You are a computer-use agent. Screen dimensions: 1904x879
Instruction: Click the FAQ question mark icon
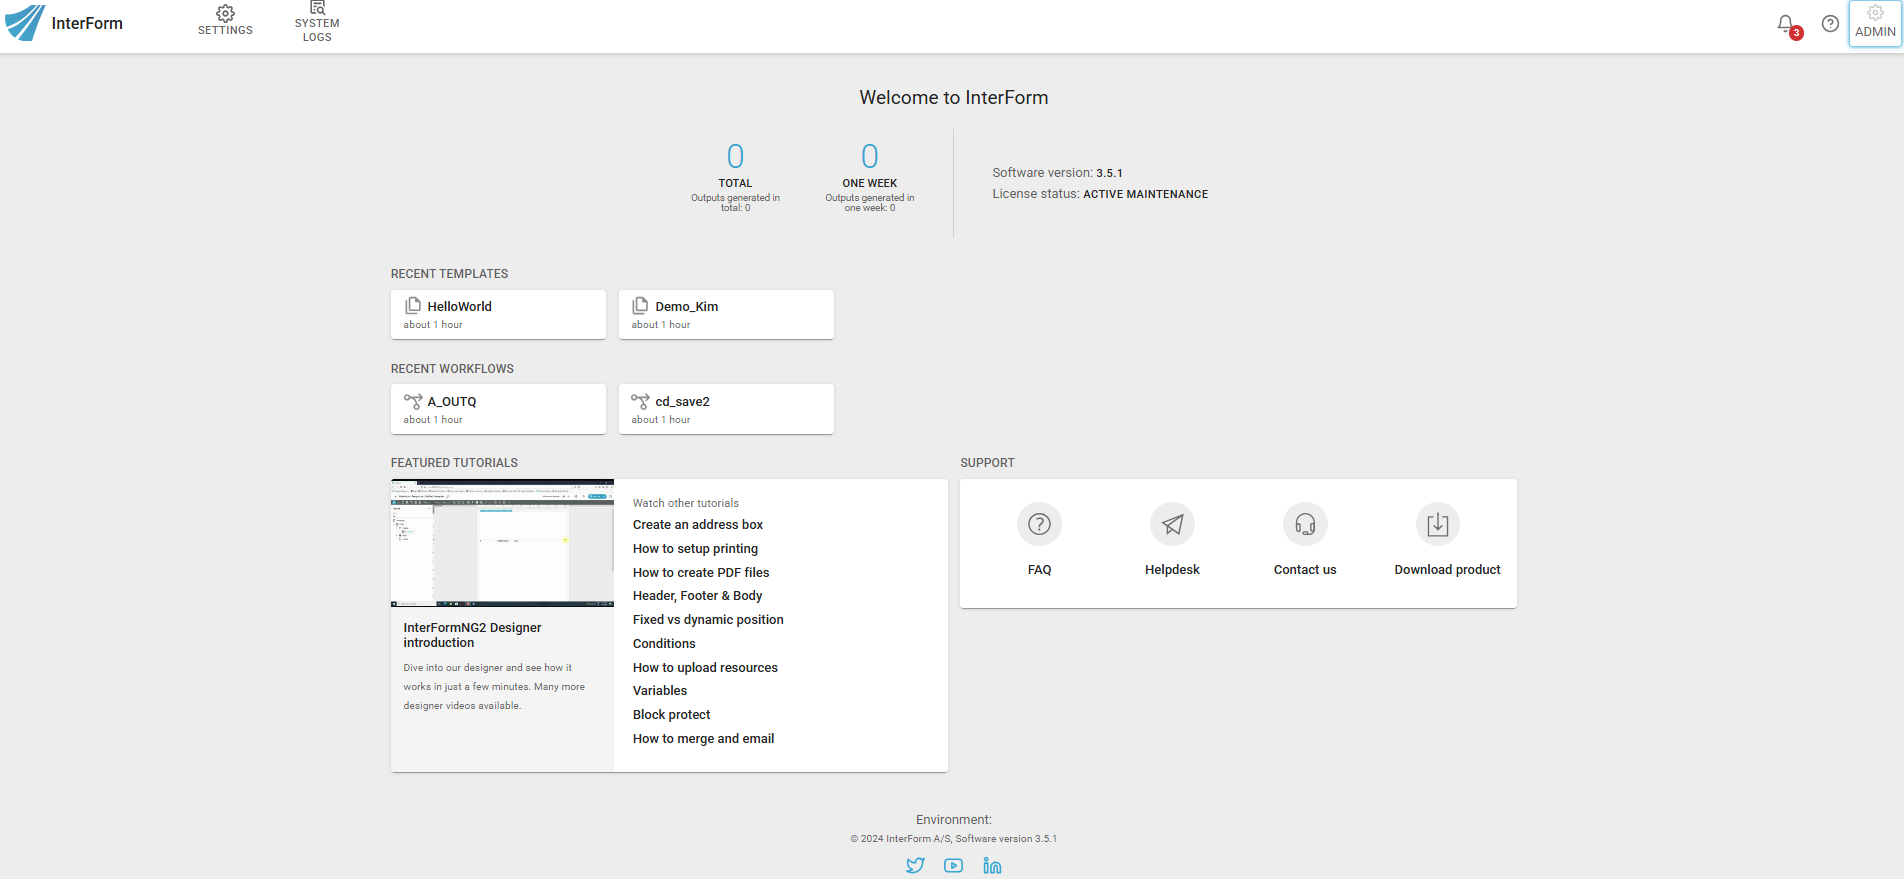pyautogui.click(x=1039, y=524)
